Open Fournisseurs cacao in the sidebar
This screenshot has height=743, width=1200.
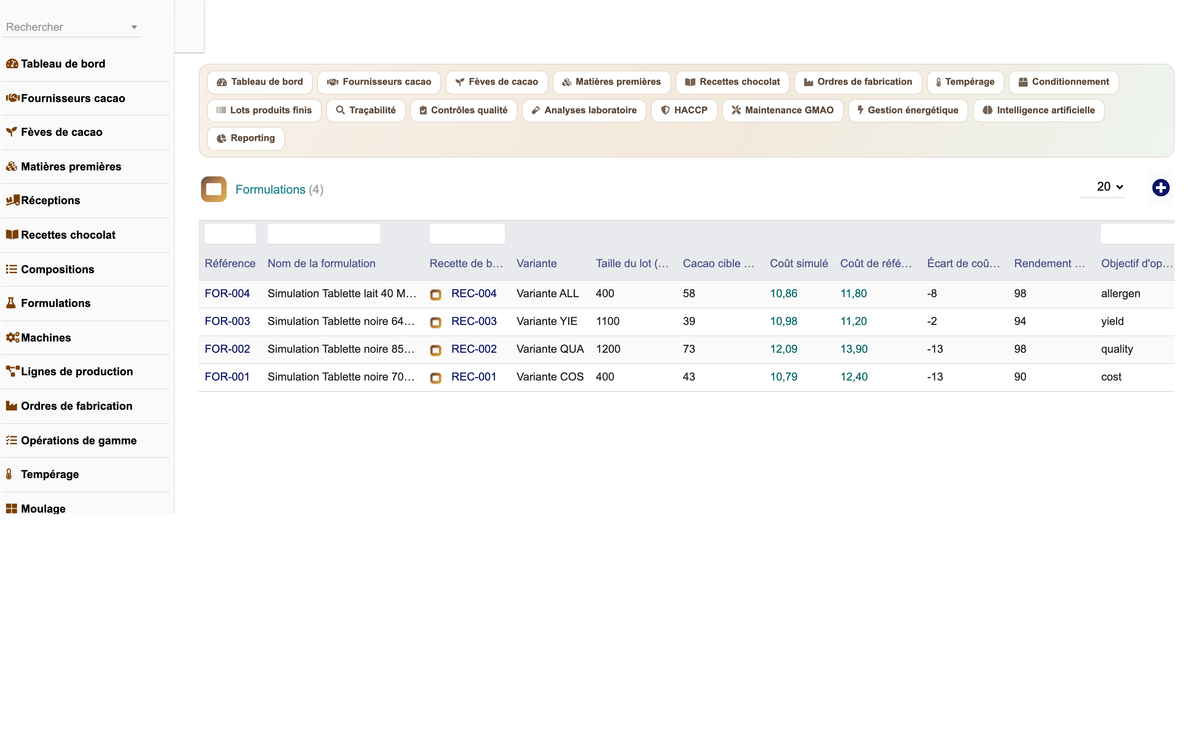65,98
